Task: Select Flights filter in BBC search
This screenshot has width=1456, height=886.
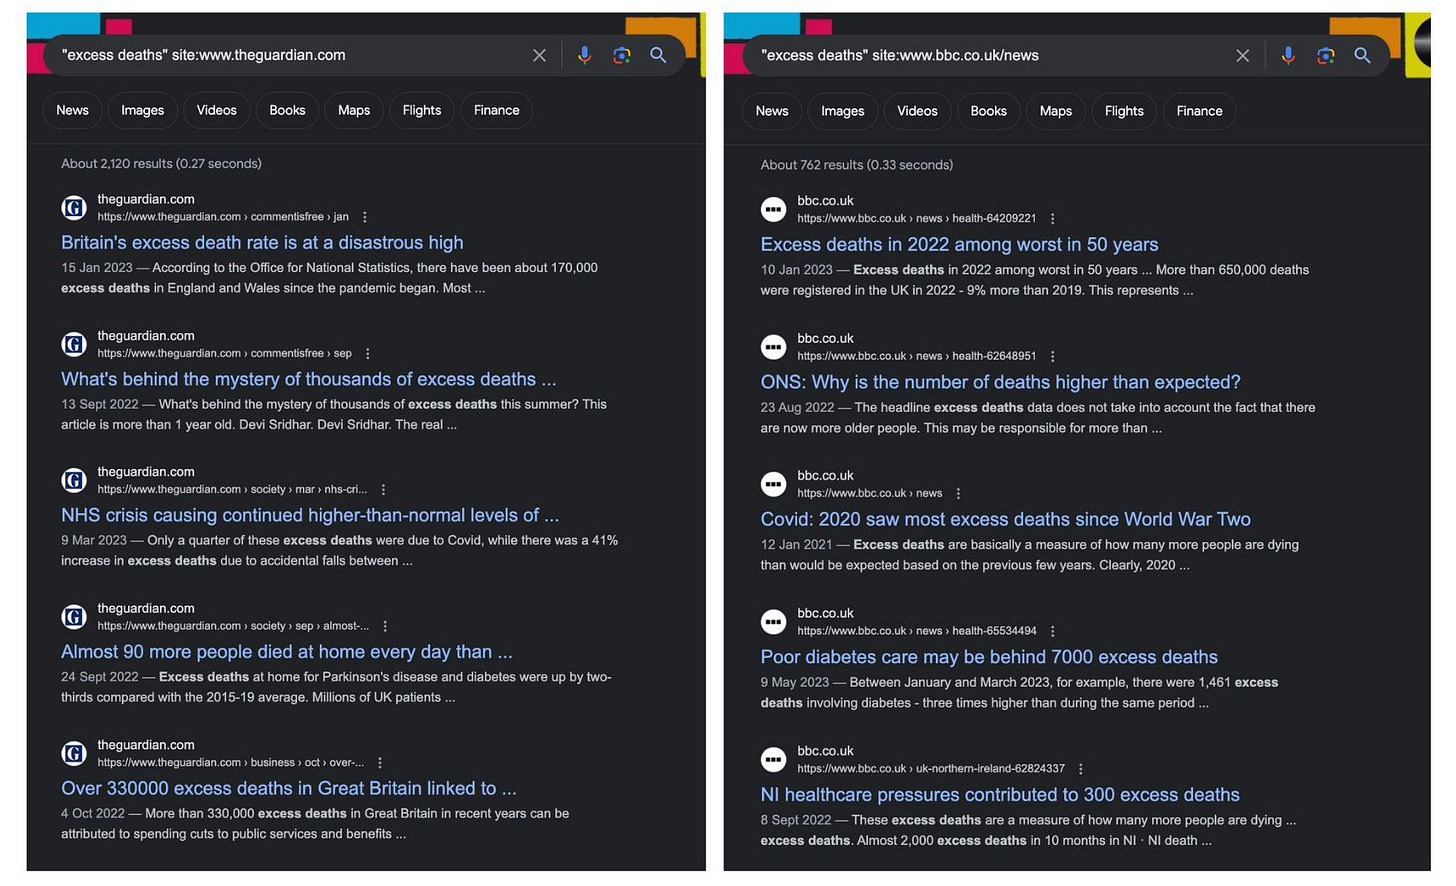Action: click(x=1124, y=111)
